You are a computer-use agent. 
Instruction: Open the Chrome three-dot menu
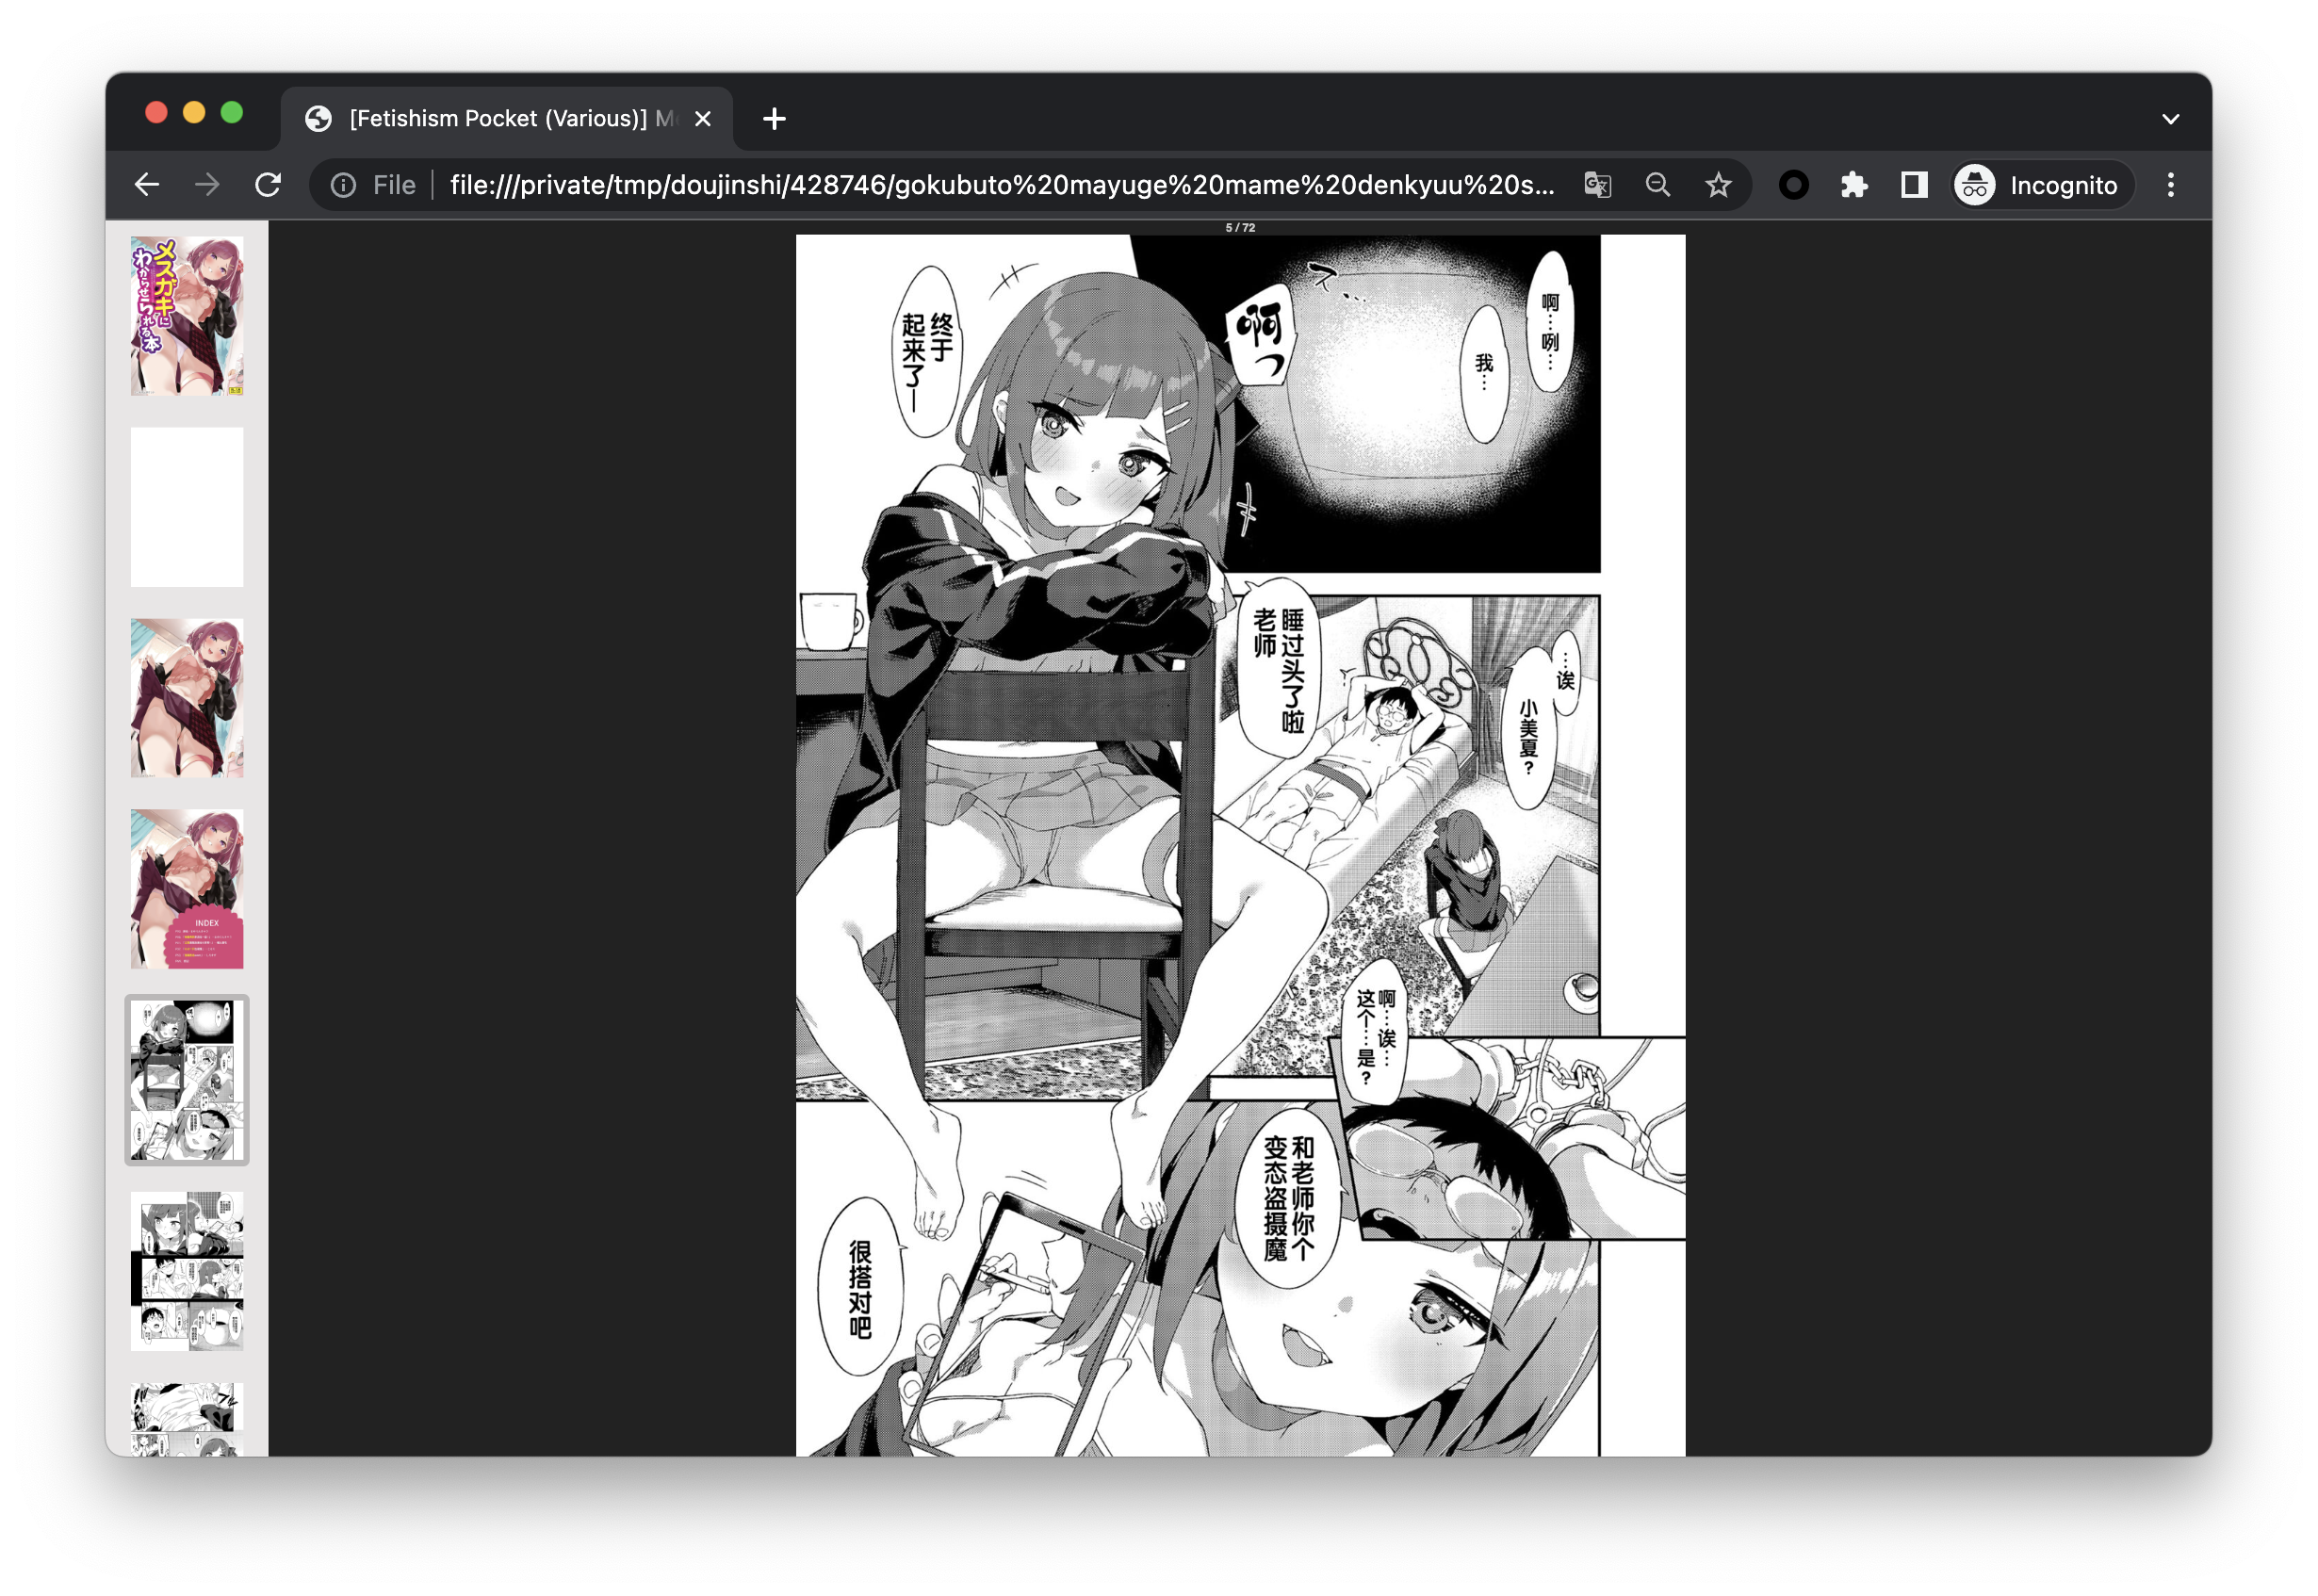2170,185
